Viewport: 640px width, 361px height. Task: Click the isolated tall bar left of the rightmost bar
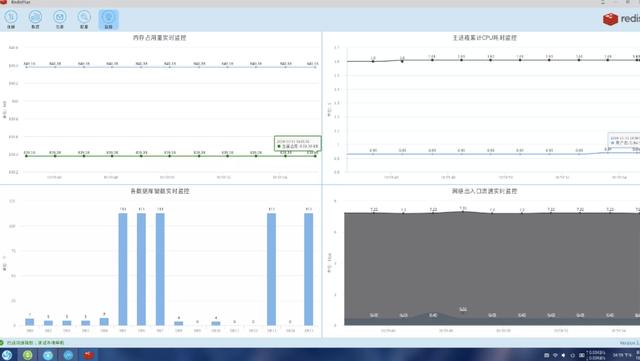271,269
